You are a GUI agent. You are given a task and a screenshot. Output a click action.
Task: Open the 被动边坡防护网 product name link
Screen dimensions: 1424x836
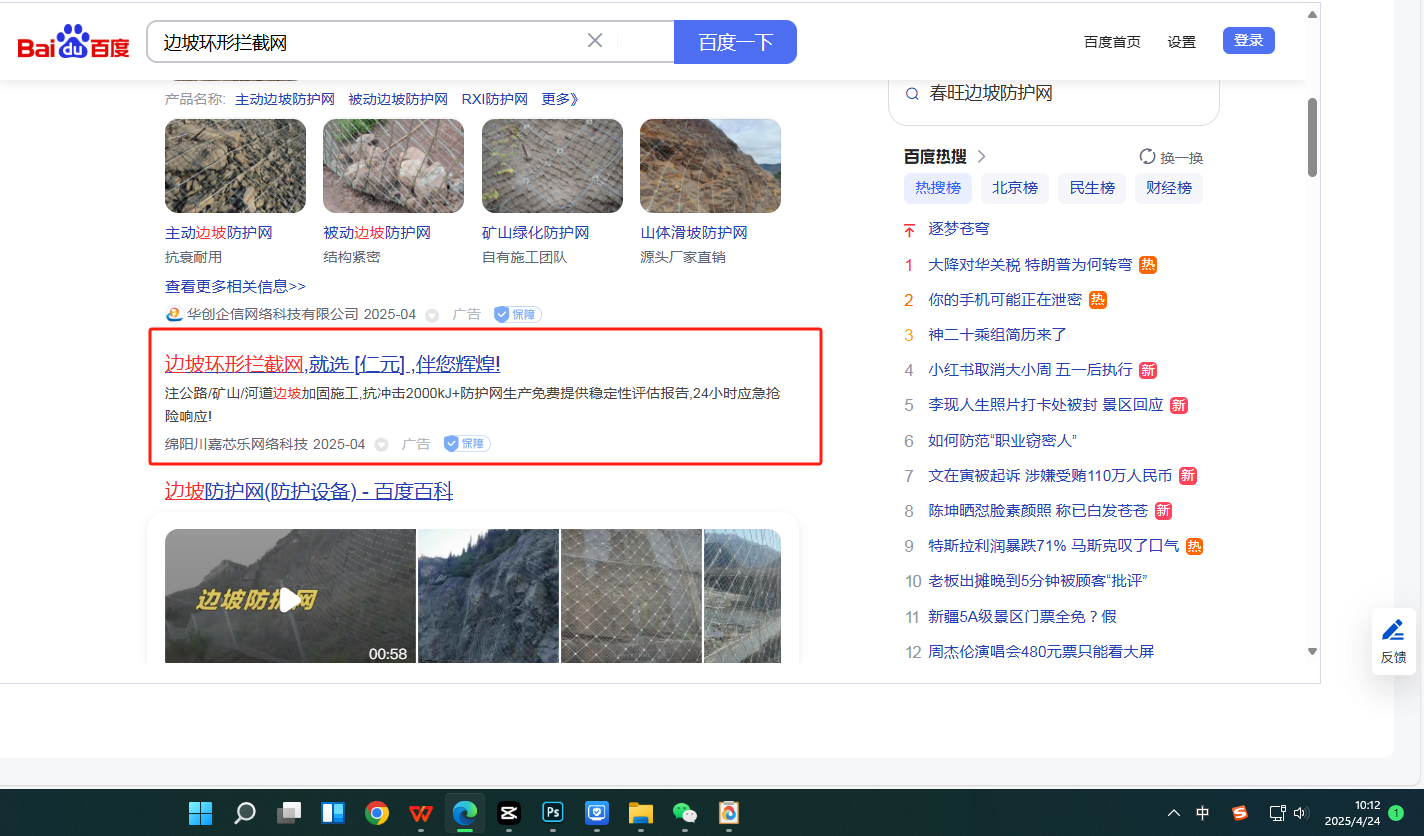[x=398, y=99]
